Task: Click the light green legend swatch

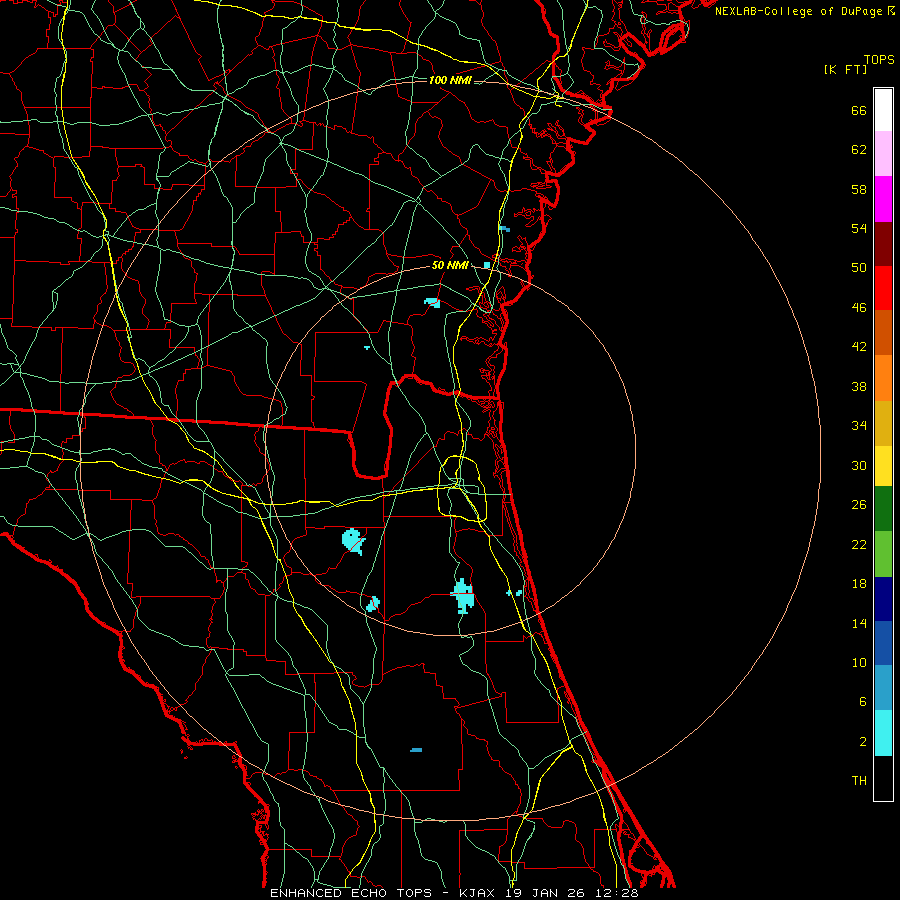Action: [883, 554]
